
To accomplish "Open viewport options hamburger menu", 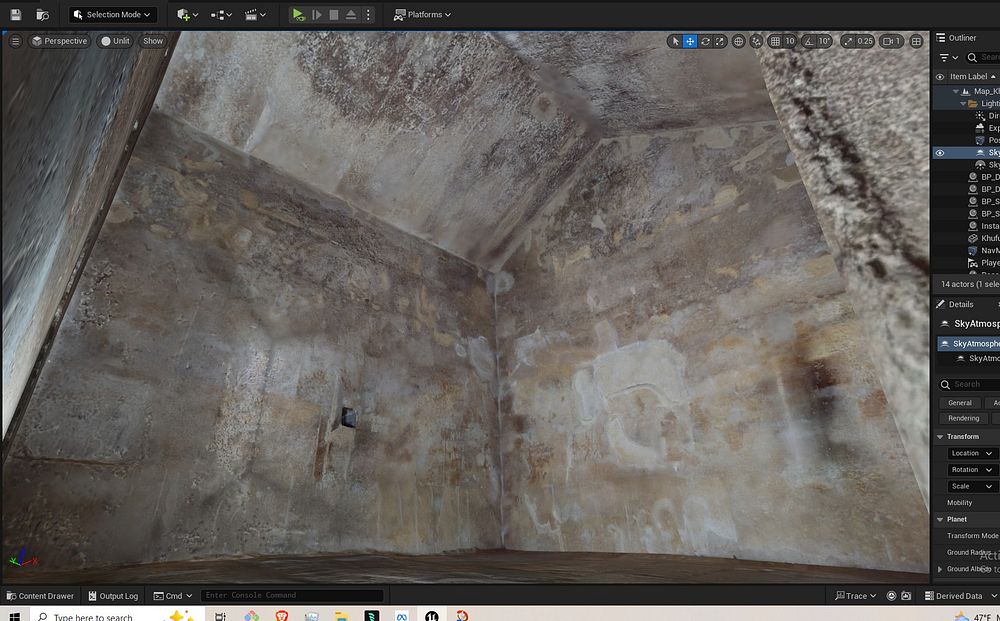I will [x=15, y=41].
